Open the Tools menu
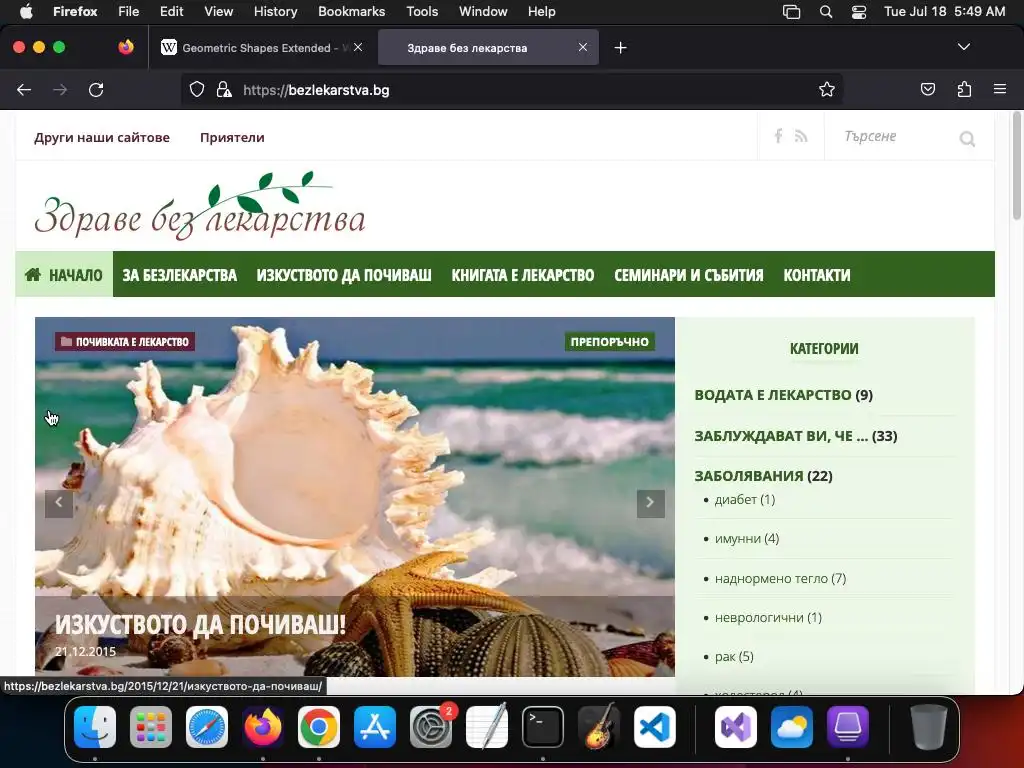1024x768 pixels. tap(422, 12)
